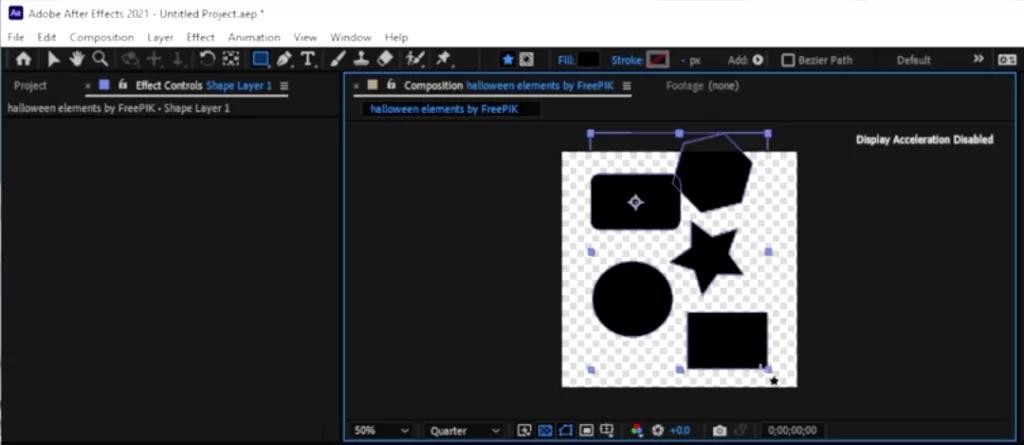Screen dimensions: 1024x445
Task: Open the Help menu
Action: (396, 37)
